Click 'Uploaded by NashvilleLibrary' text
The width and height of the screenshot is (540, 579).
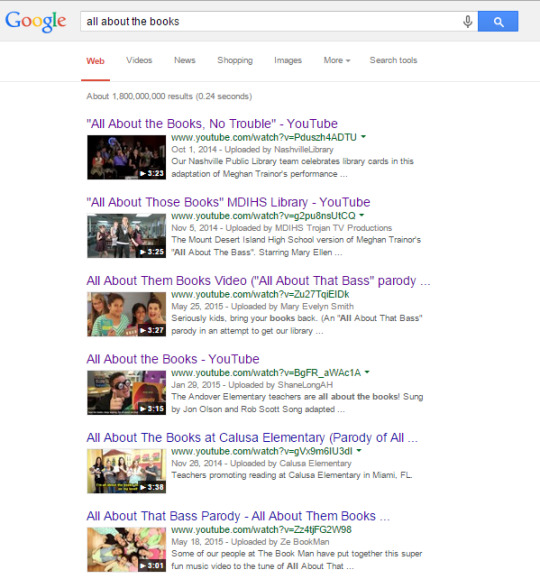click(x=279, y=150)
